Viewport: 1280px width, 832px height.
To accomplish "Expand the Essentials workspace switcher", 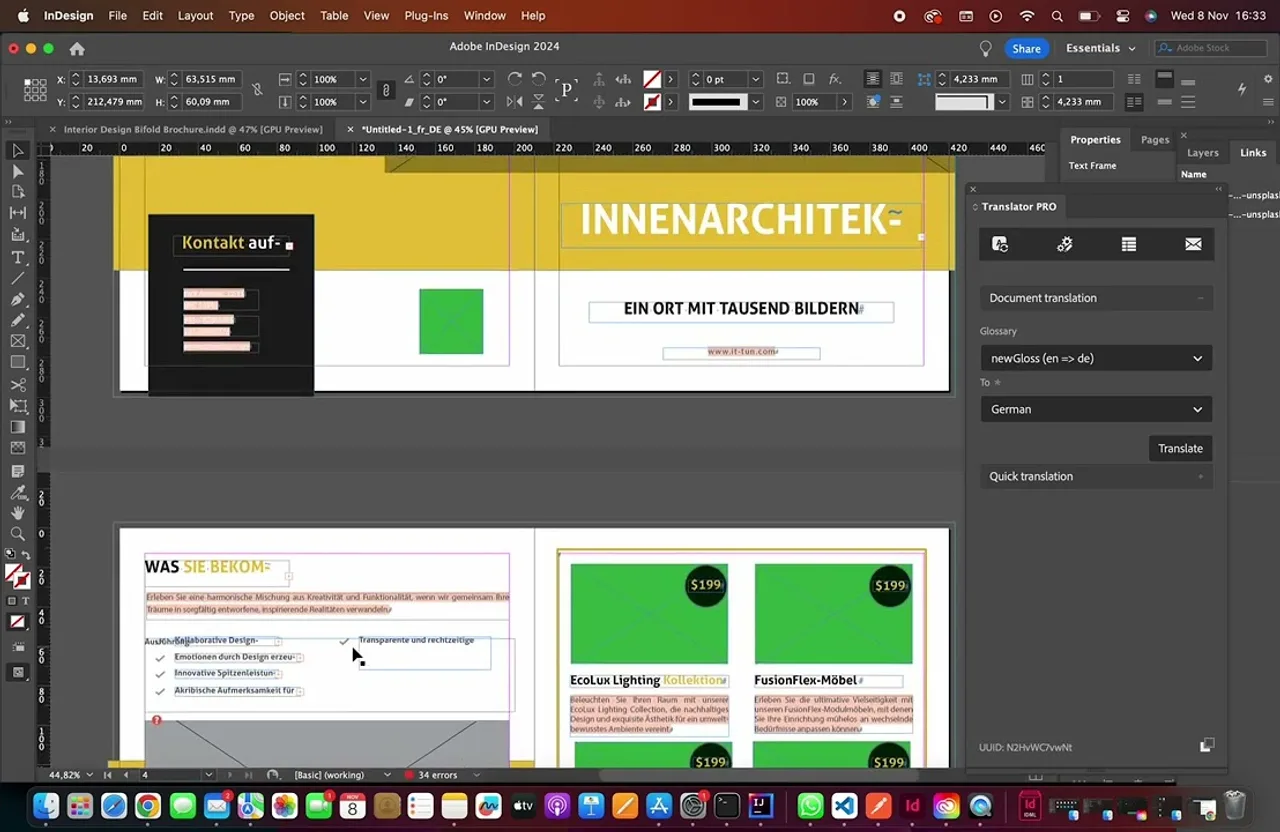I will pyautogui.click(x=1101, y=48).
